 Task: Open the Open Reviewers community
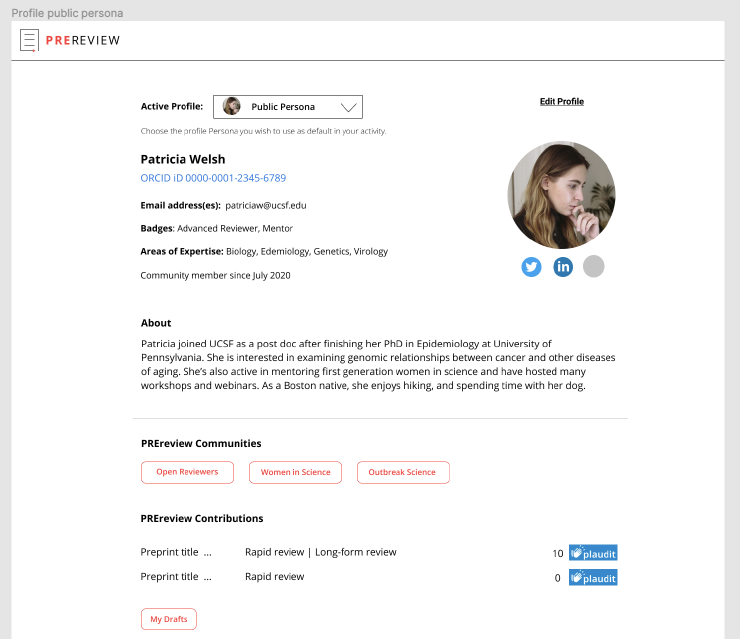point(187,472)
